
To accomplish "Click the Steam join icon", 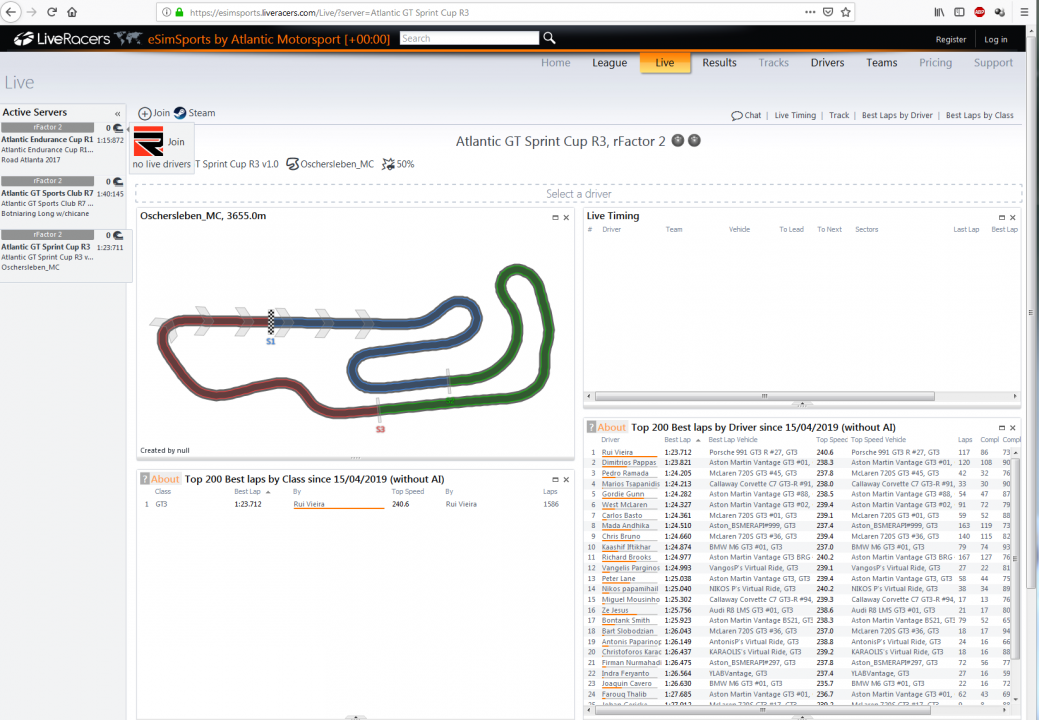I will (x=180, y=113).
